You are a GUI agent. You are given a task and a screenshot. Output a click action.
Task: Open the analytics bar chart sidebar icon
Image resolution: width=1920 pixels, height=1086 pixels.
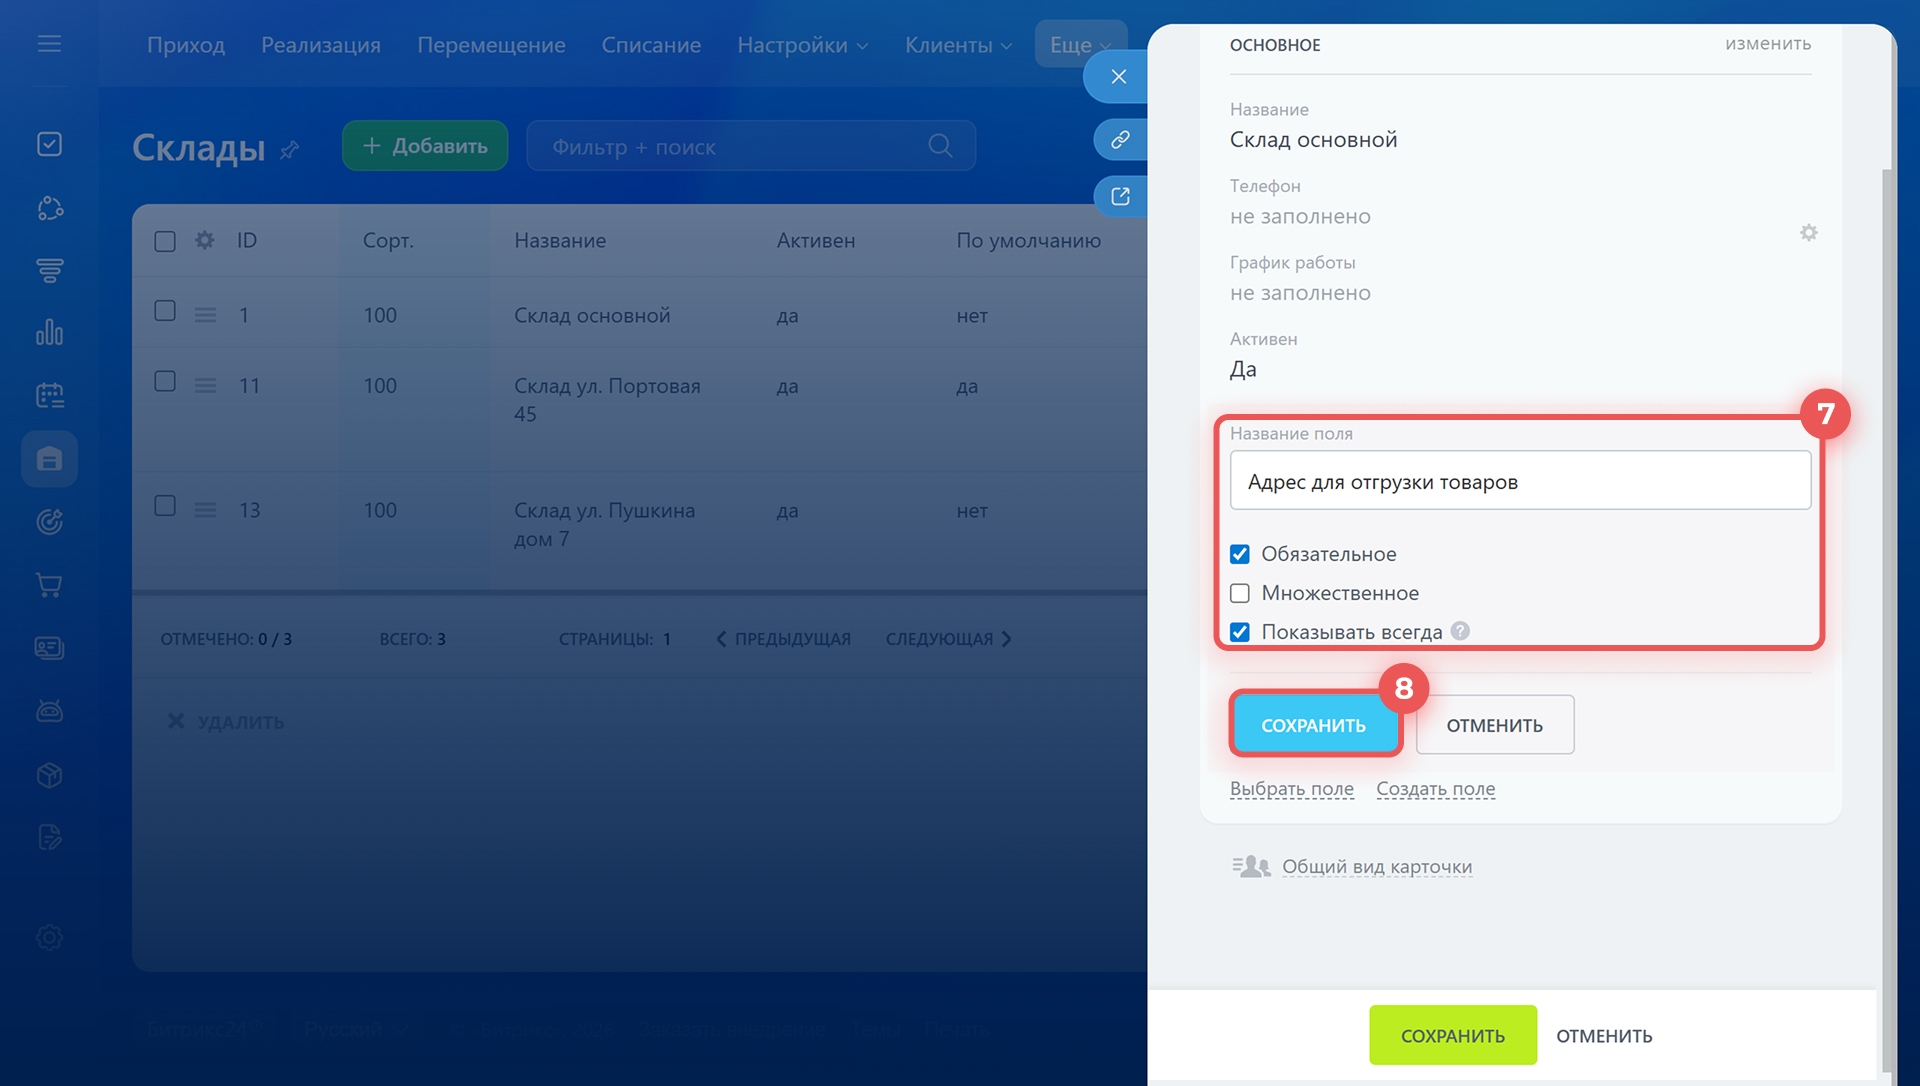[x=49, y=332]
